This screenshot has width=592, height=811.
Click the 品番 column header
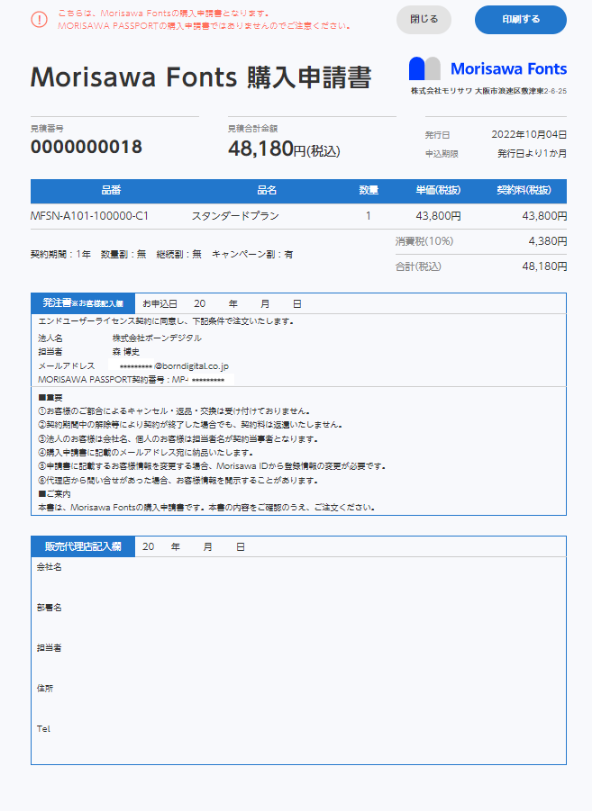(111, 190)
